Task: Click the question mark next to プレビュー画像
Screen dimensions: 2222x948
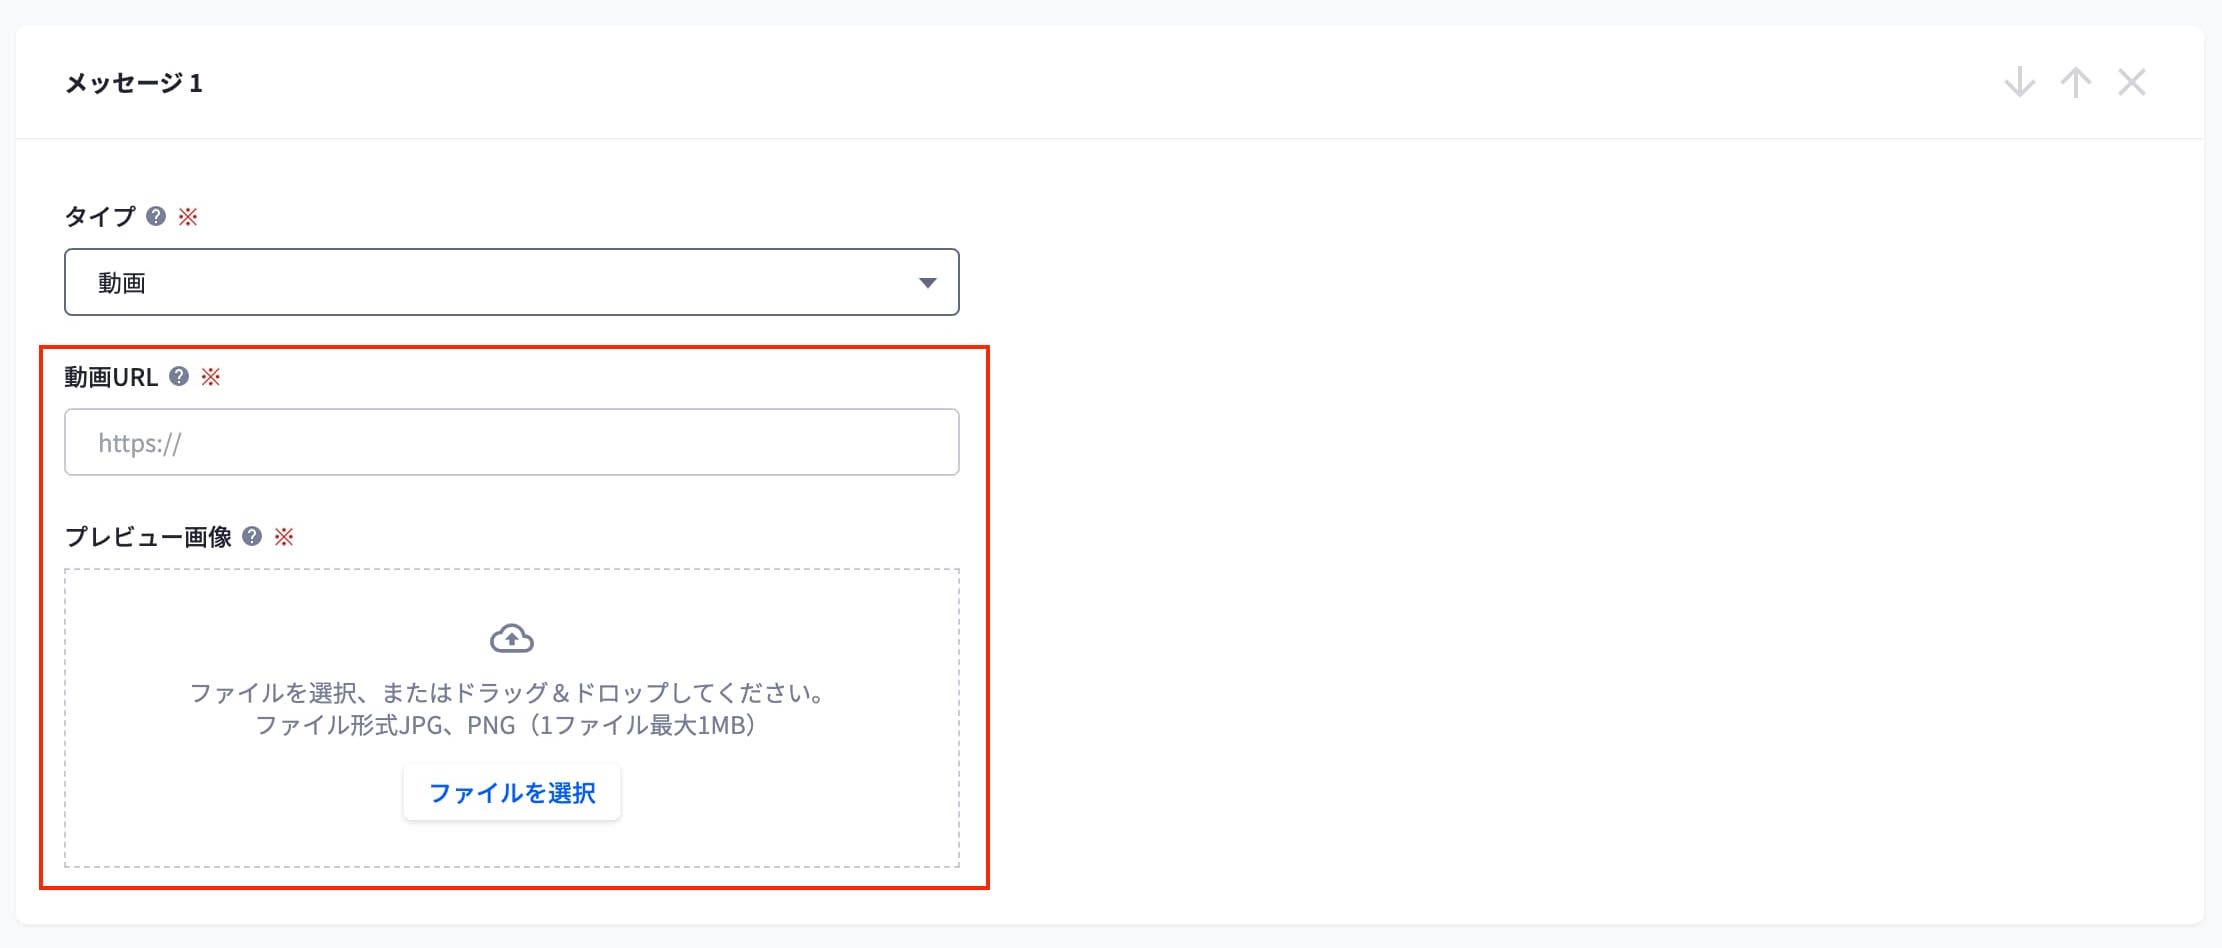Action: point(251,538)
